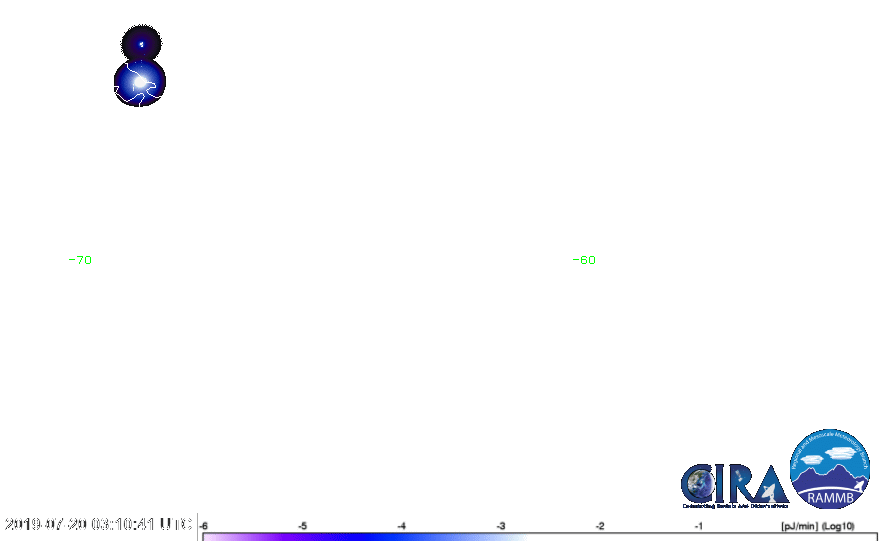Image resolution: width=880 pixels, height=541 pixels.
Task: Click the green -60 longitude label
Action: [584, 260]
